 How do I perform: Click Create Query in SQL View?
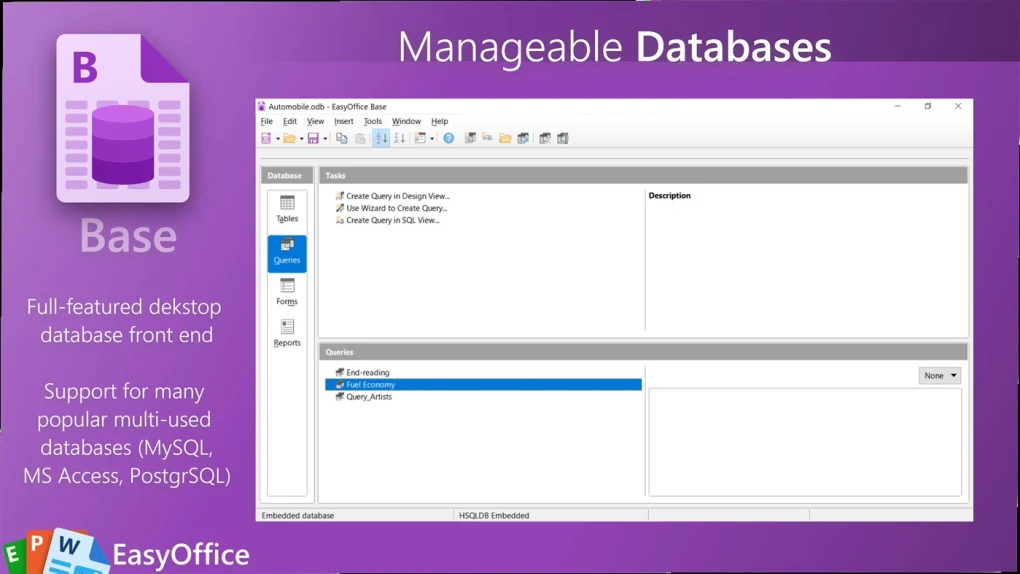(387, 220)
